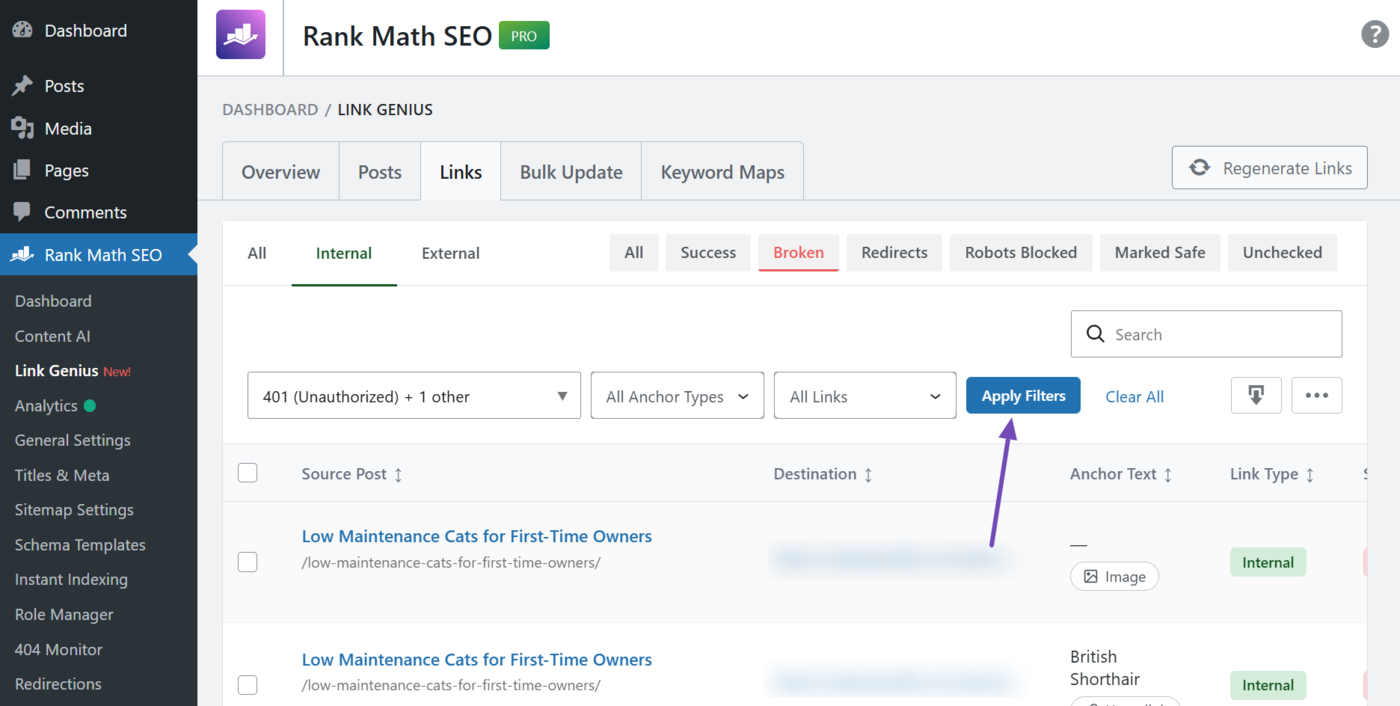The height and width of the screenshot is (706, 1400).
Task: Select the Comments icon in the sidebar
Action: (22, 212)
